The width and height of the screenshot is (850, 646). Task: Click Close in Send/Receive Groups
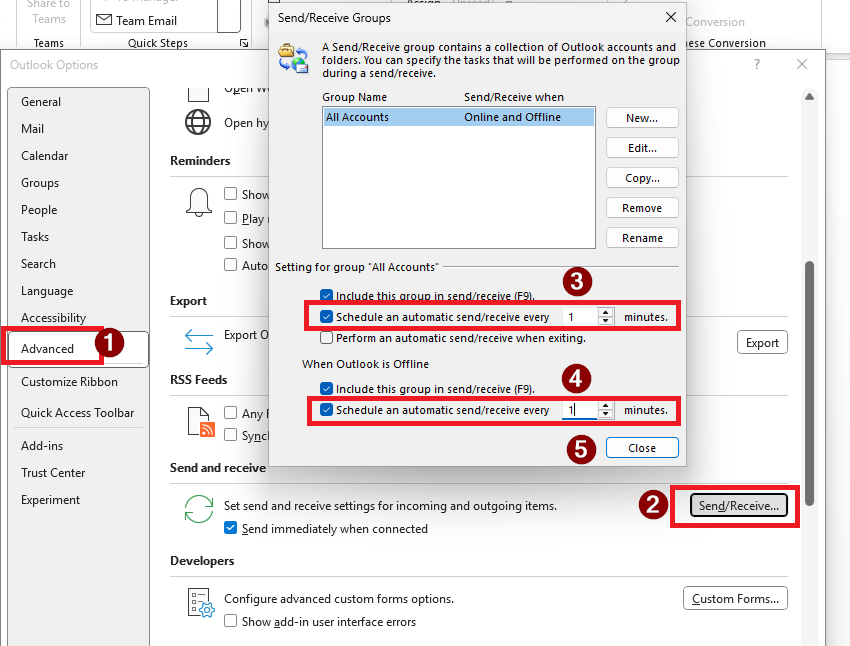click(x=642, y=448)
